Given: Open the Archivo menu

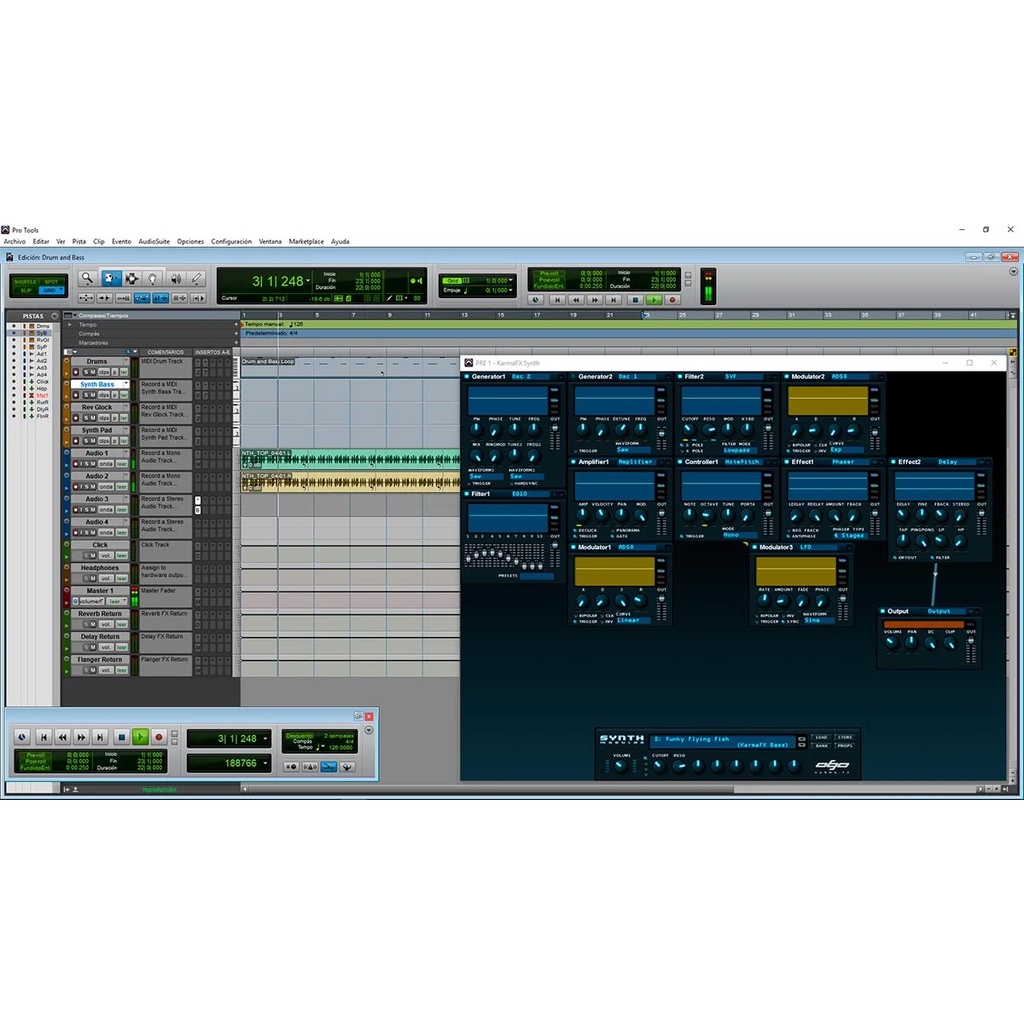Looking at the screenshot, I should [x=14, y=242].
